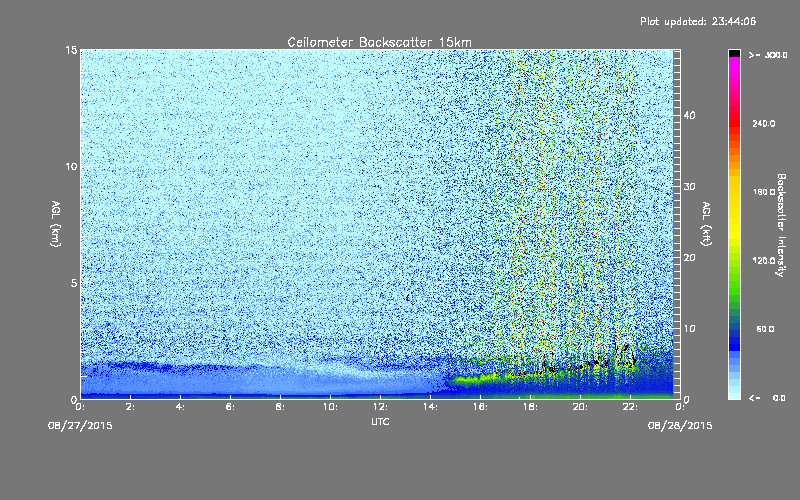This screenshot has height=500, width=800.
Task: Click the '<= 0.0' colorbar minimum label
Action: click(768, 398)
